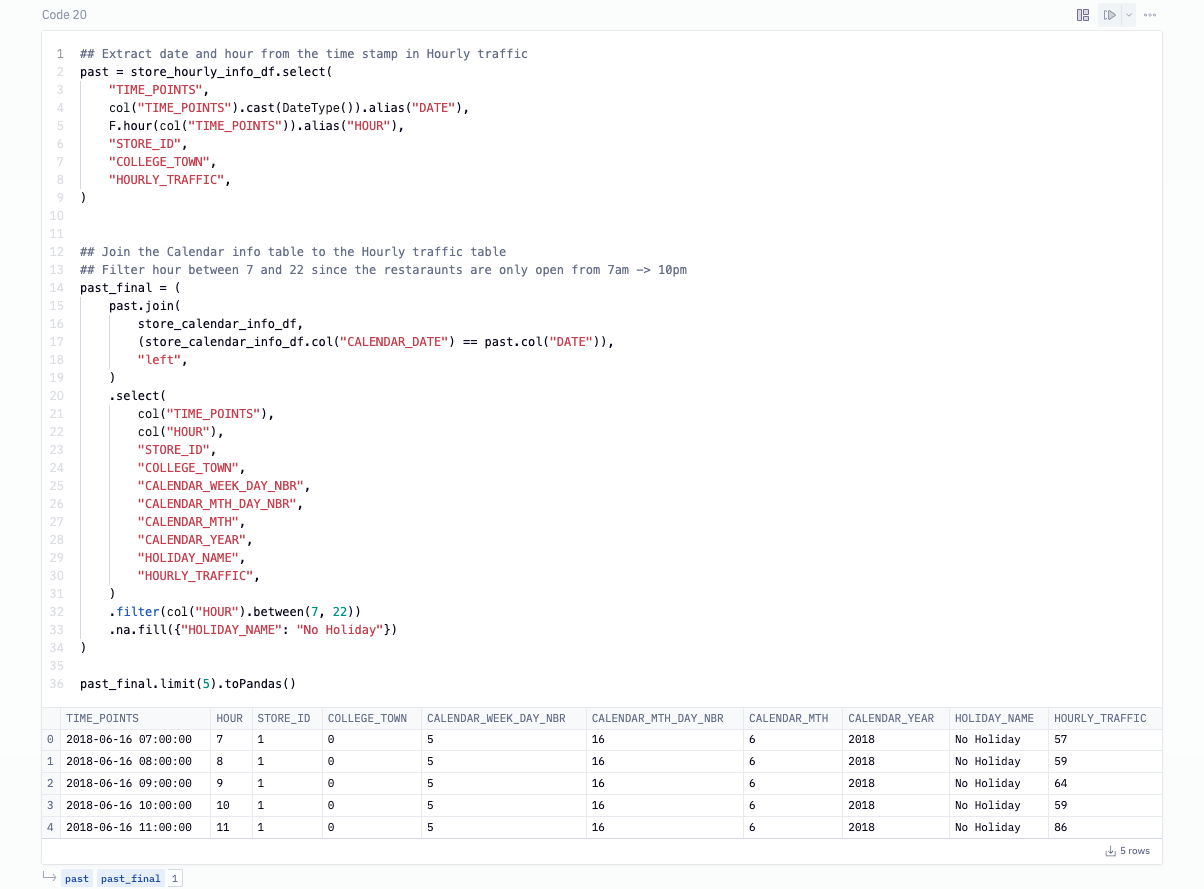Screen dimensions: 1204x889
Task: Click the cell layout view icon
Action: tap(1083, 15)
